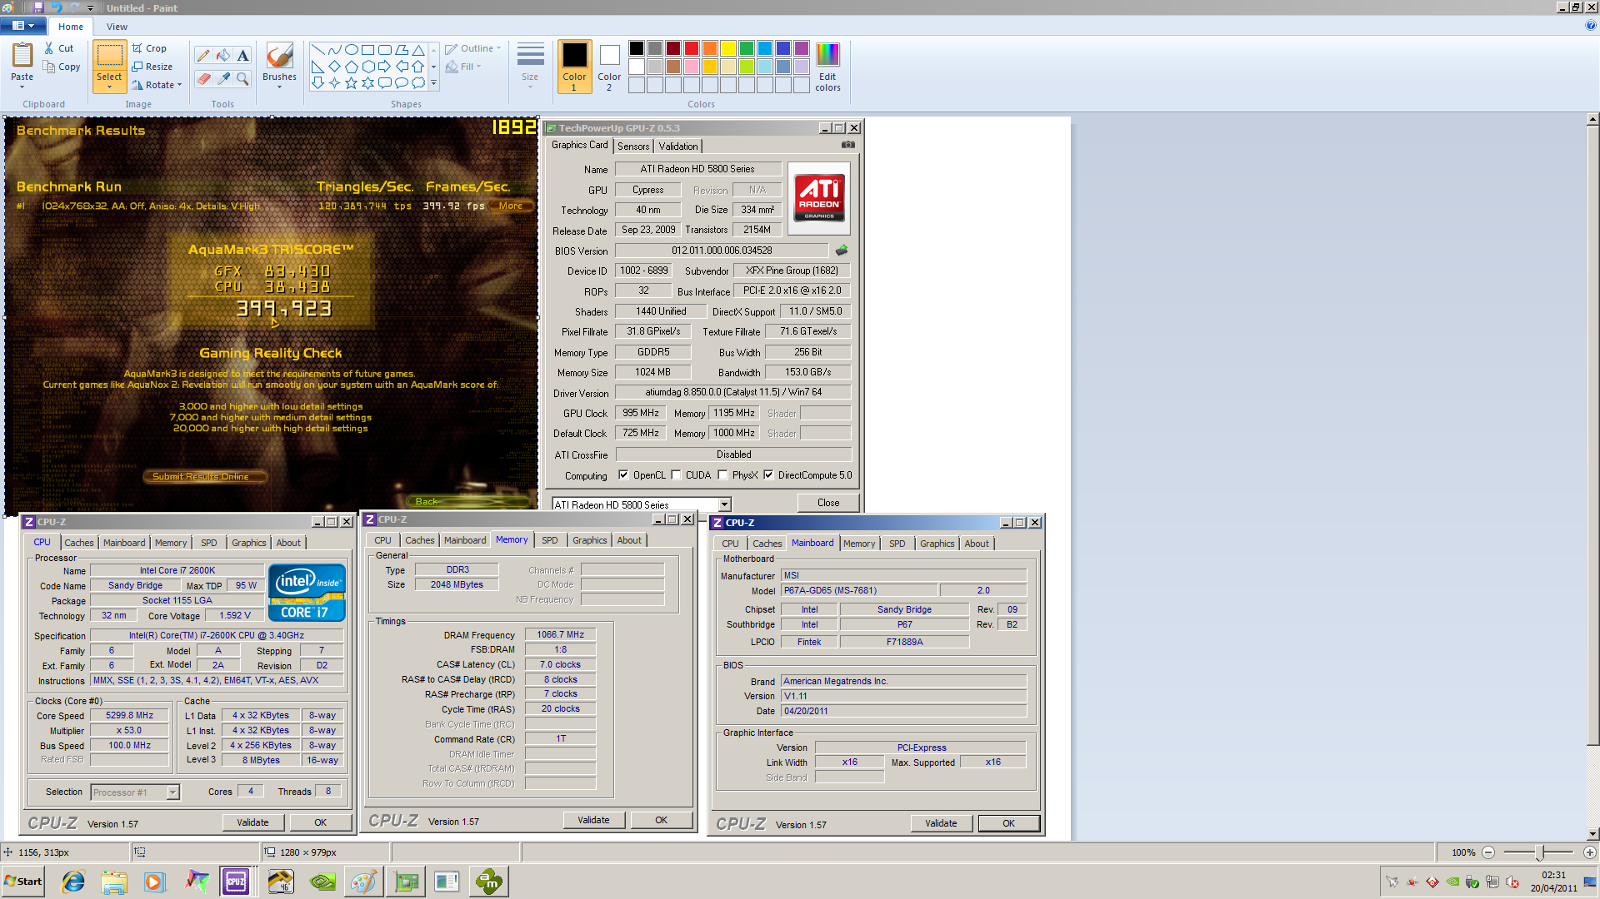Open the Brushes dropdown arrow
This screenshot has width=1600, height=899.
point(279,87)
